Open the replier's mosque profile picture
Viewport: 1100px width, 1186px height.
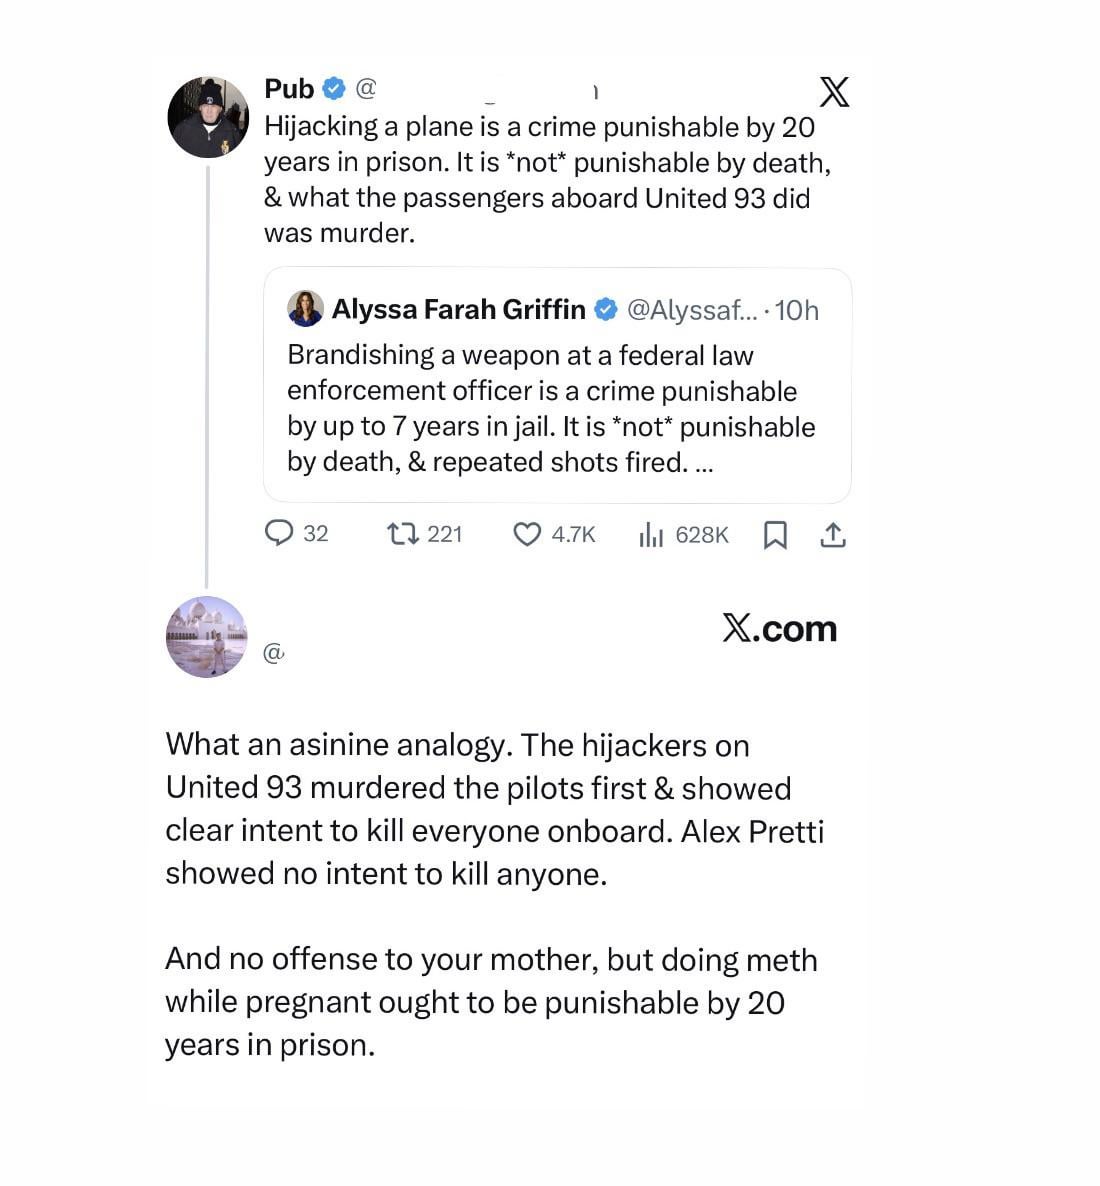pos(206,637)
